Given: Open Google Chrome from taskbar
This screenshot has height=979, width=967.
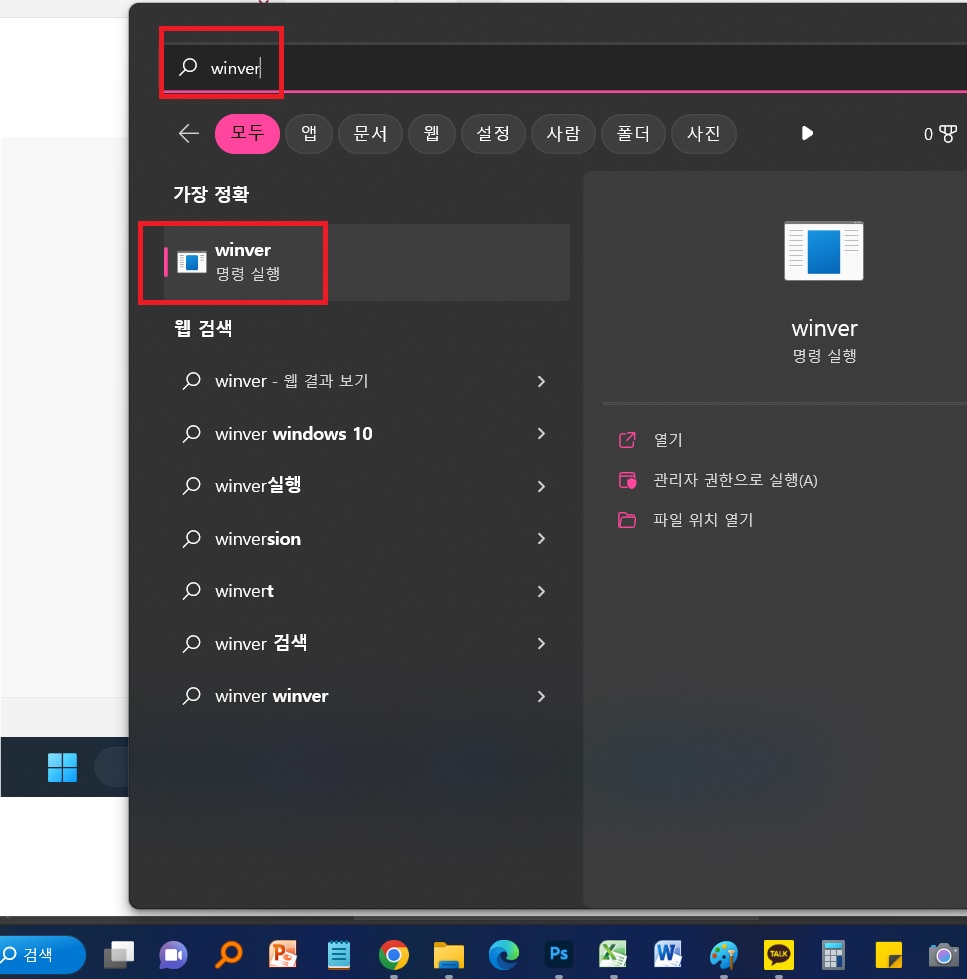Looking at the screenshot, I should [x=393, y=955].
